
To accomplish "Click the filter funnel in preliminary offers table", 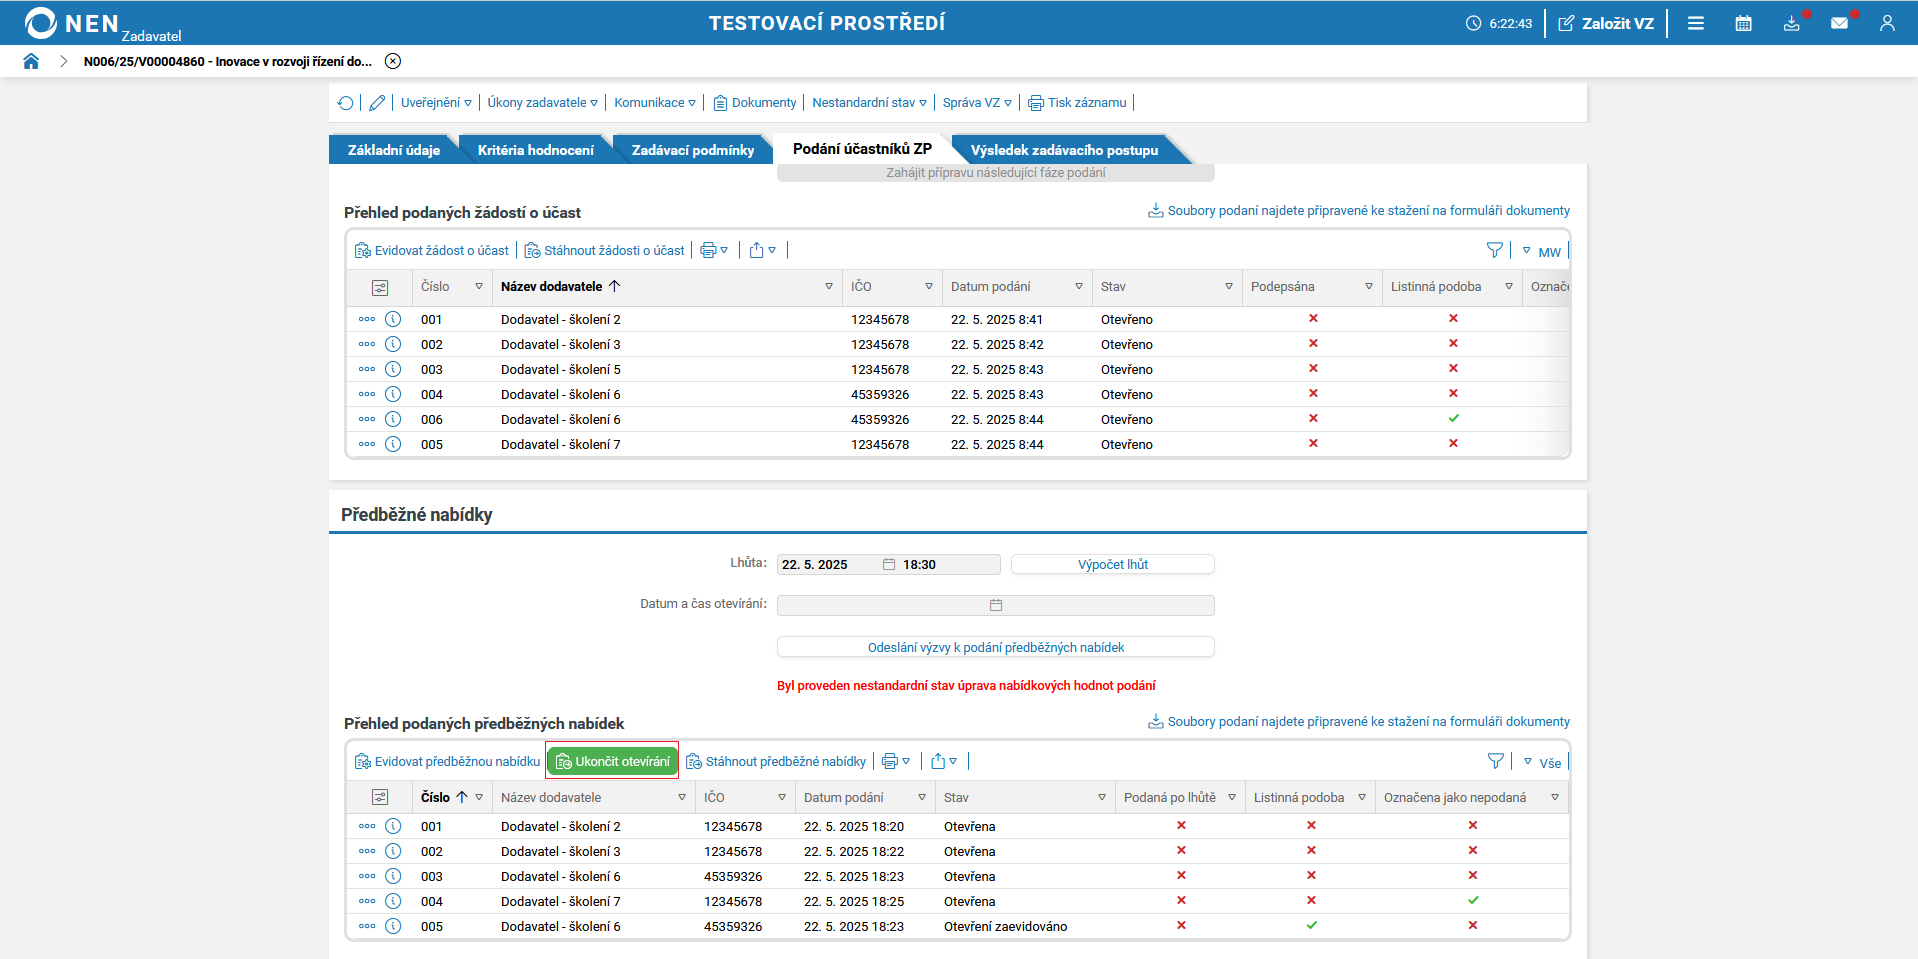I will (1496, 761).
